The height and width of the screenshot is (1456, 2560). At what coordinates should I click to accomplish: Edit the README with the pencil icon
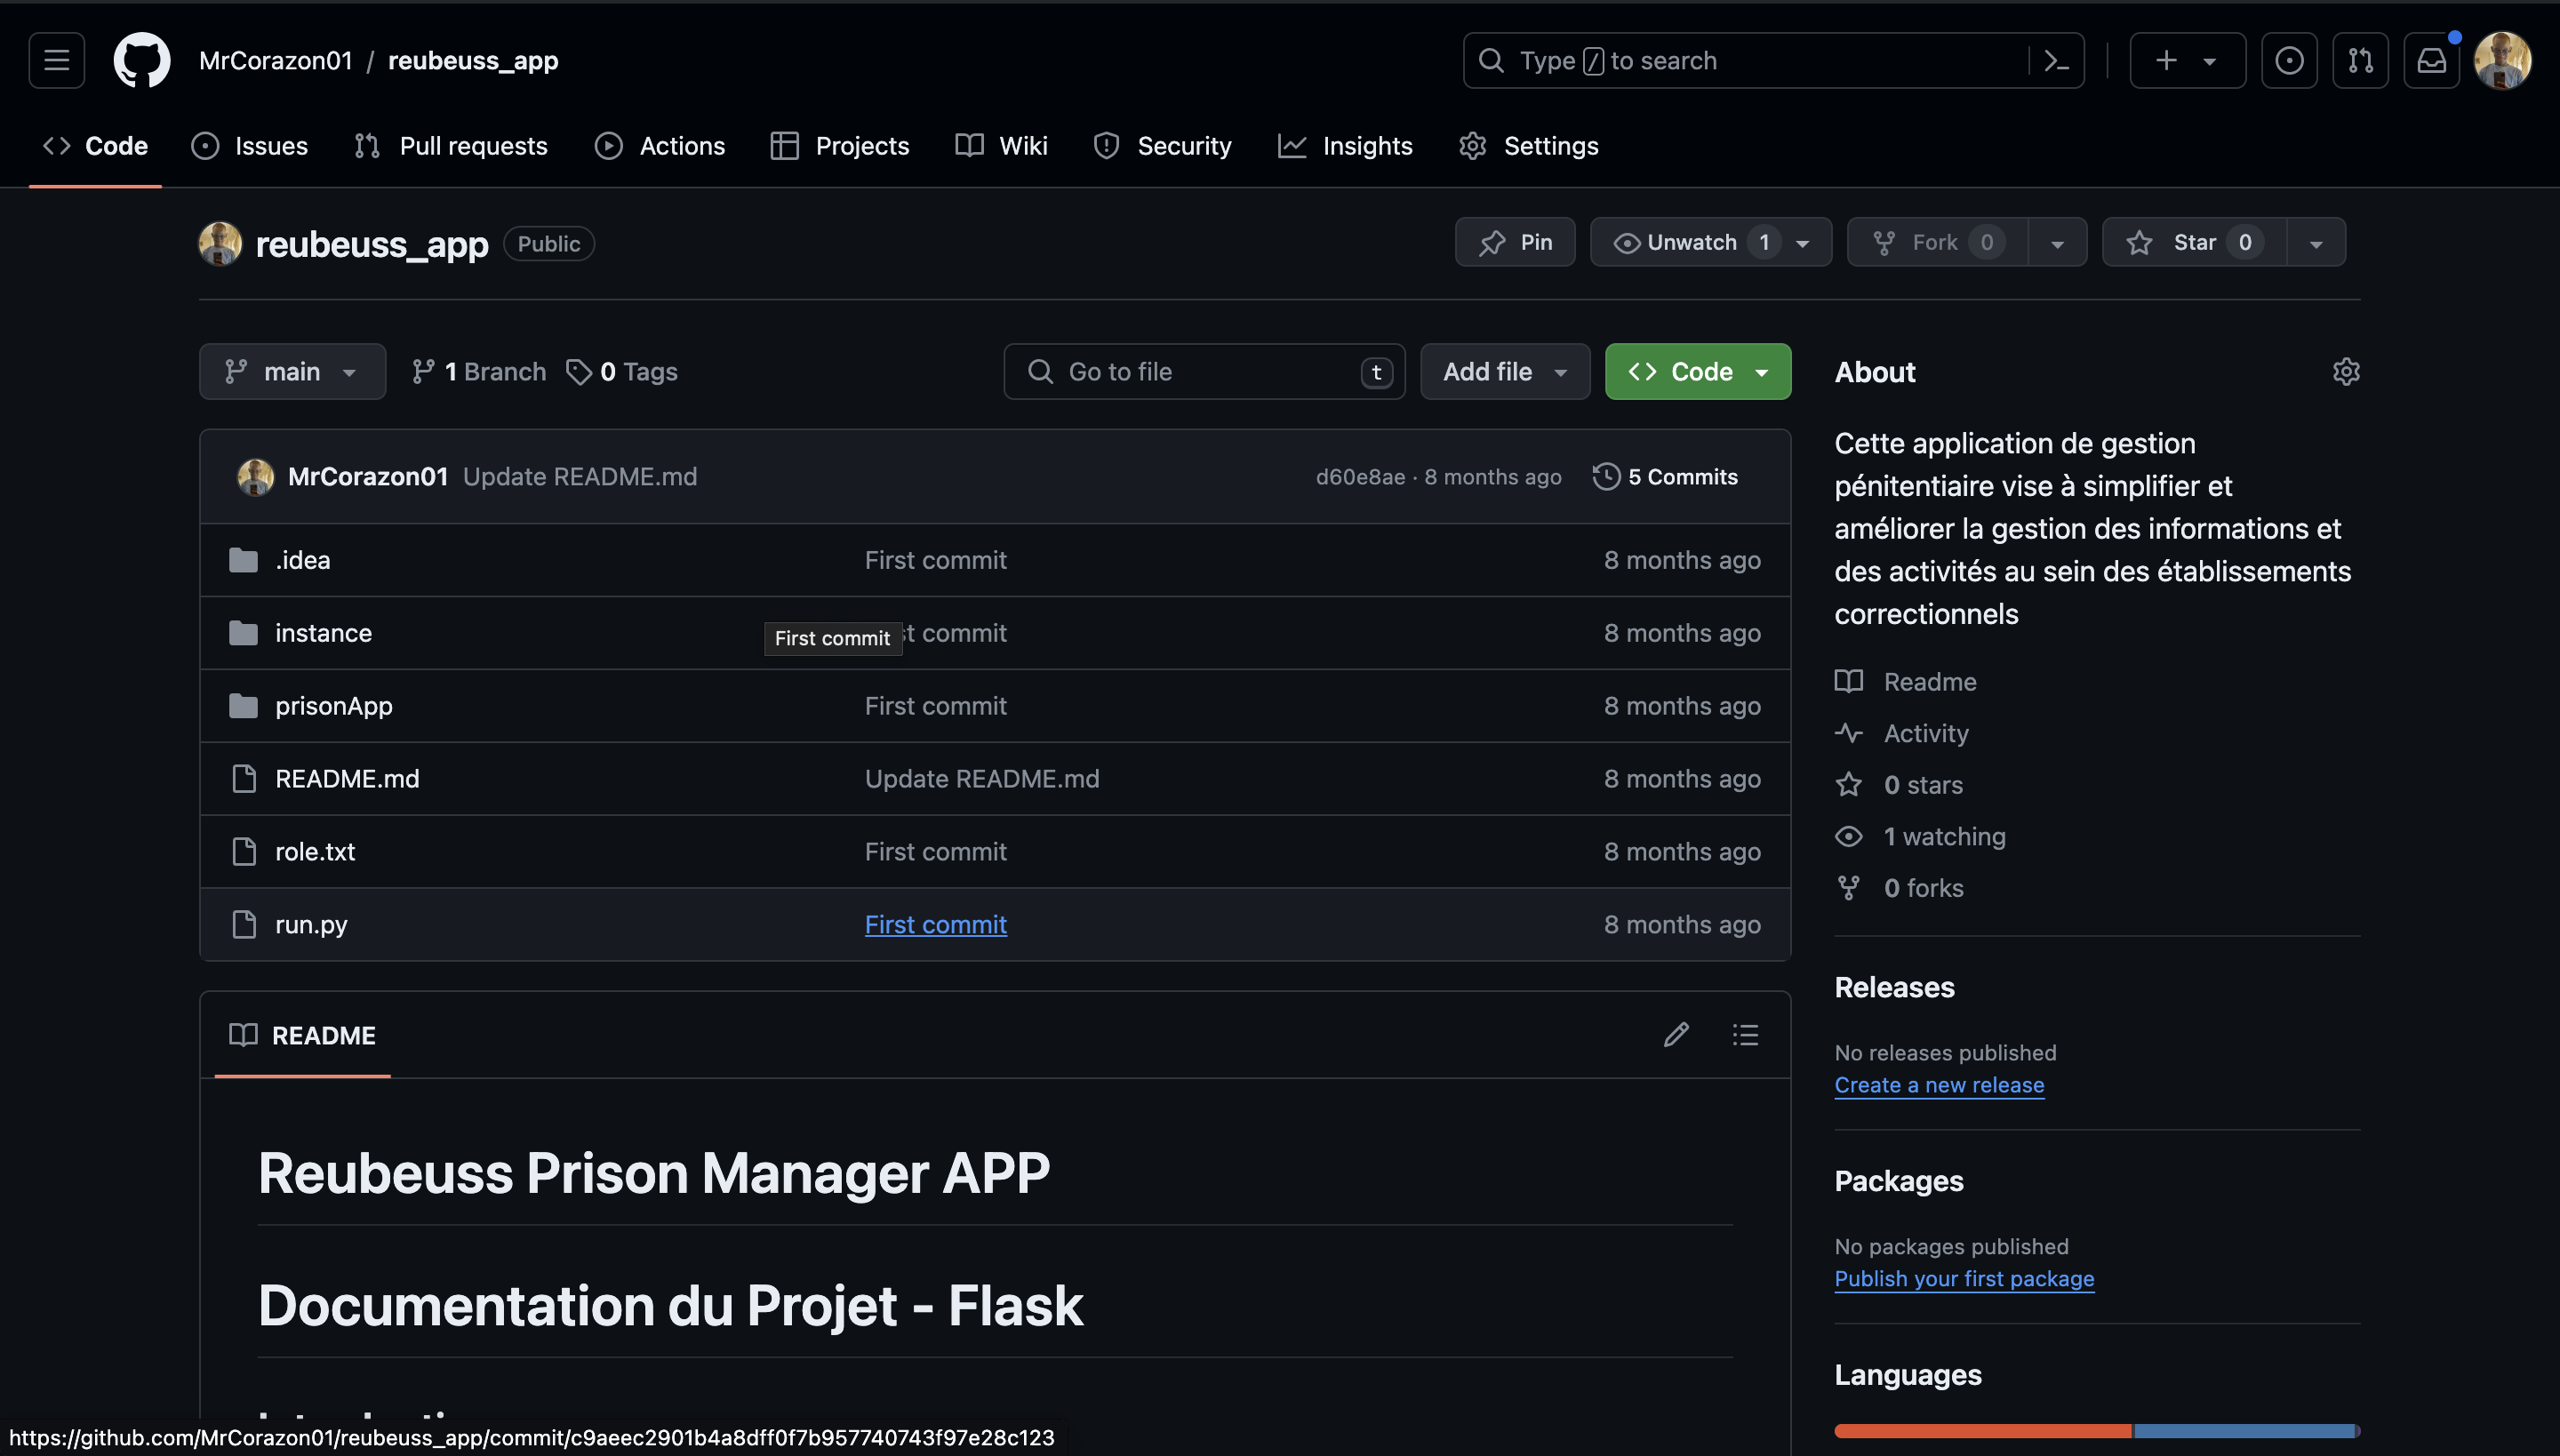pos(1676,1035)
